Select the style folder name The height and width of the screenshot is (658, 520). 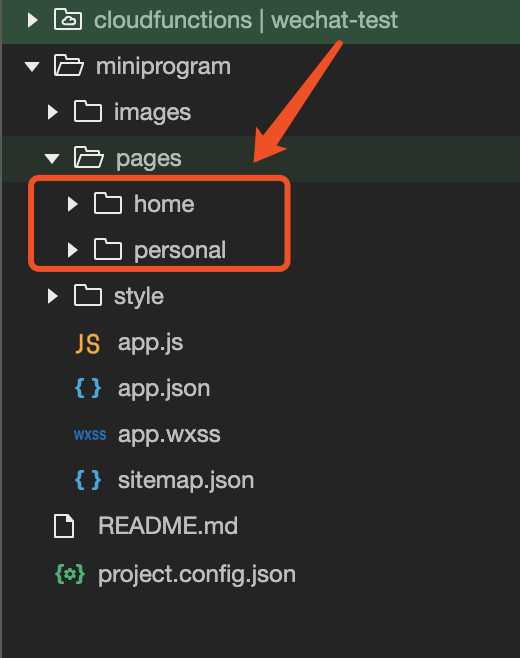139,297
